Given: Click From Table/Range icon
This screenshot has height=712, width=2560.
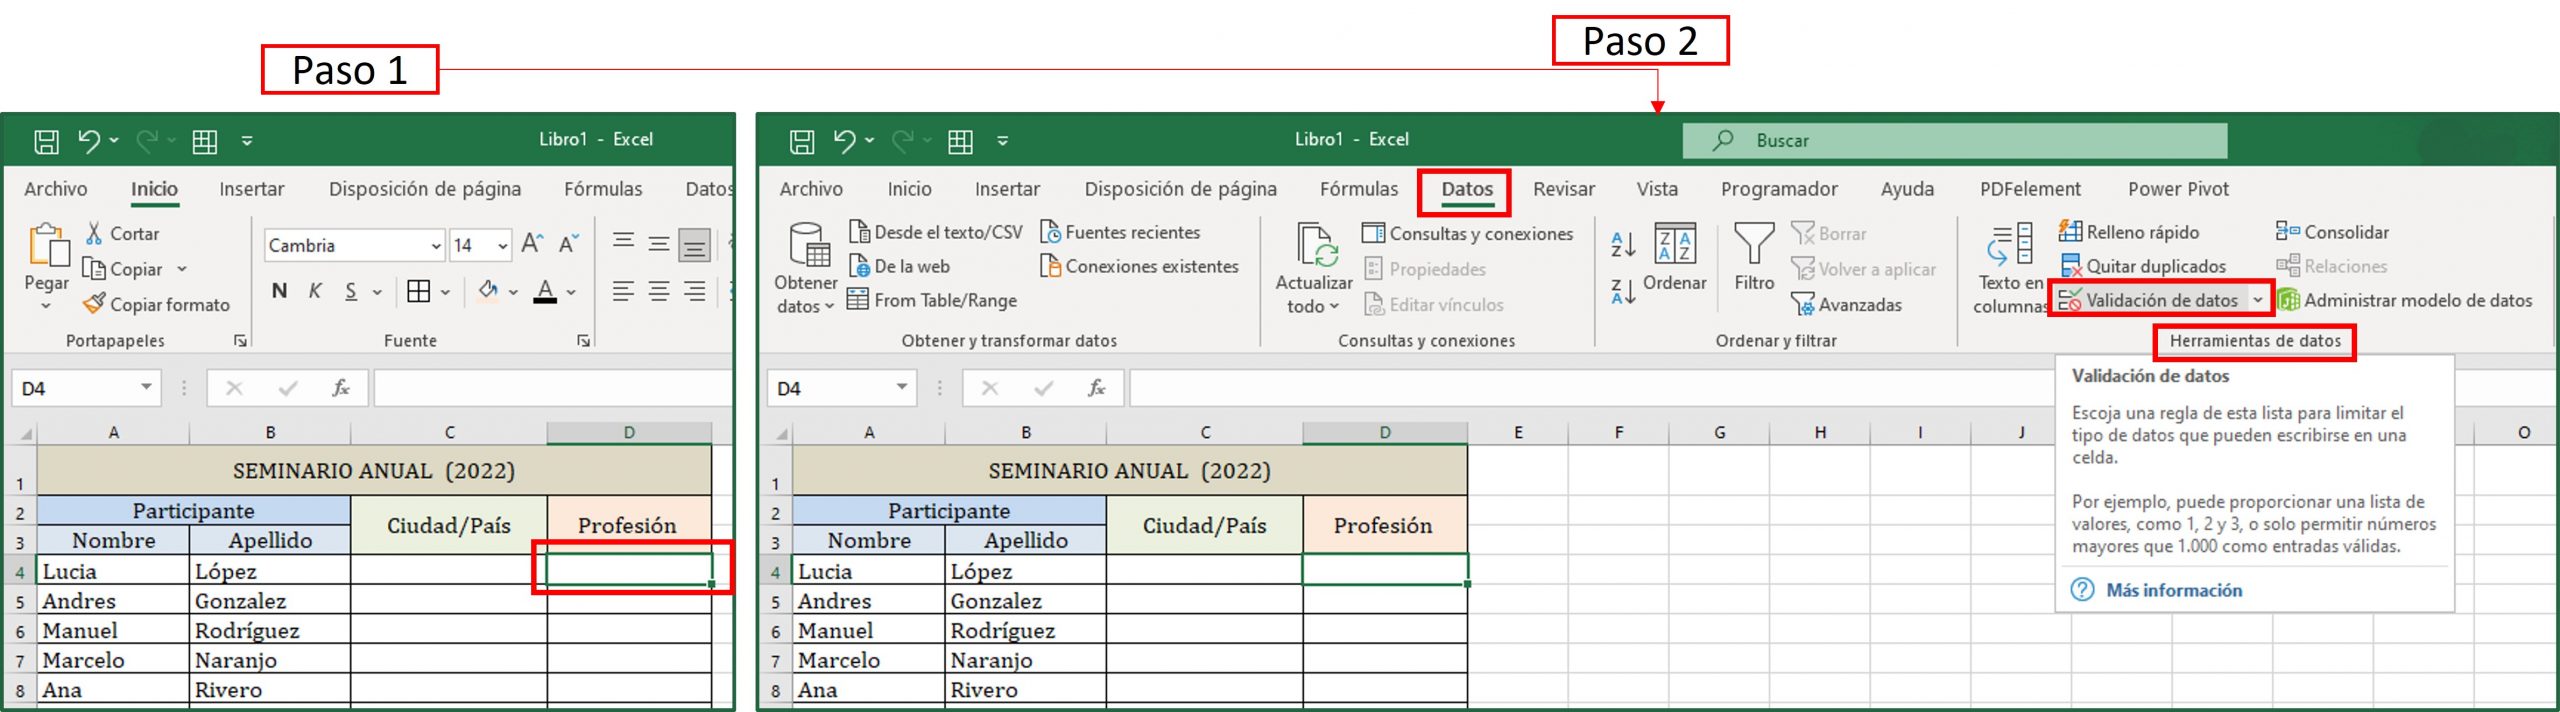Looking at the screenshot, I should (858, 299).
